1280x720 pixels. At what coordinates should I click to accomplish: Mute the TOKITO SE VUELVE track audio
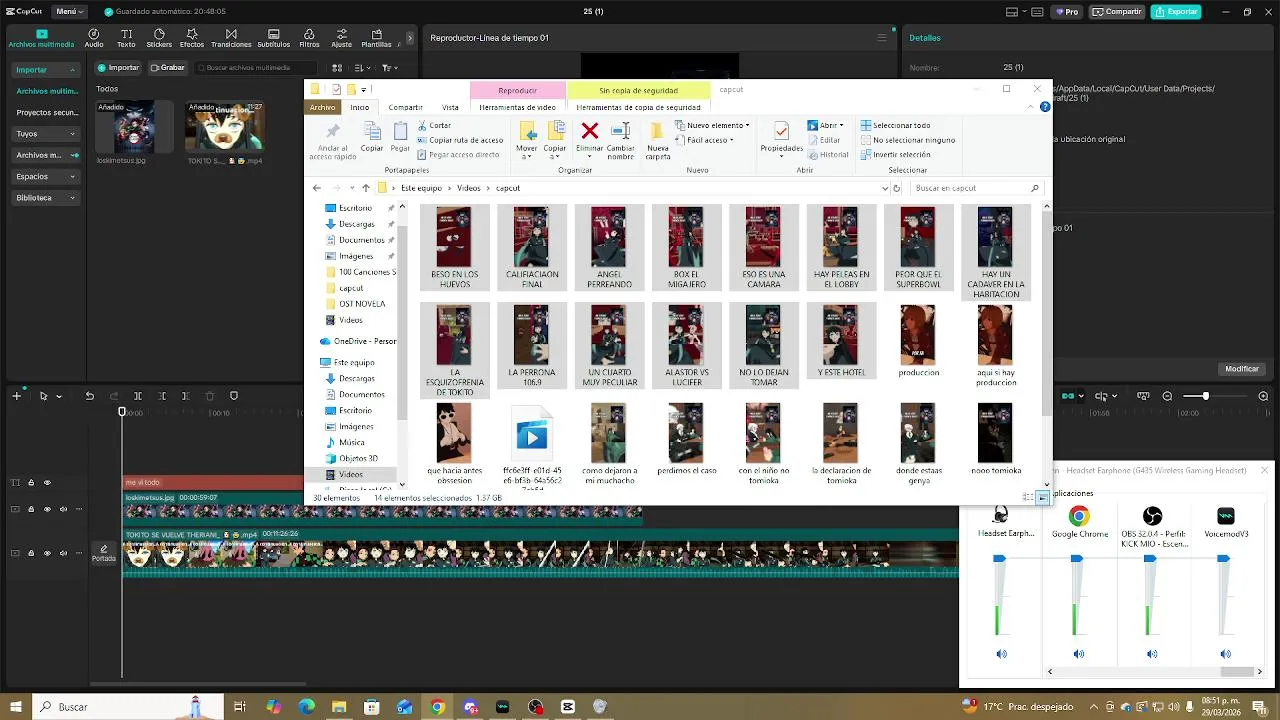coord(63,553)
